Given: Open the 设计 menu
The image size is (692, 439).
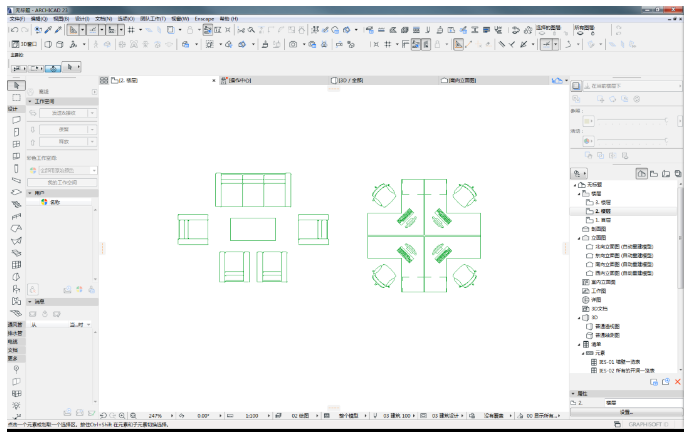Looking at the screenshot, I should tap(82, 19).
